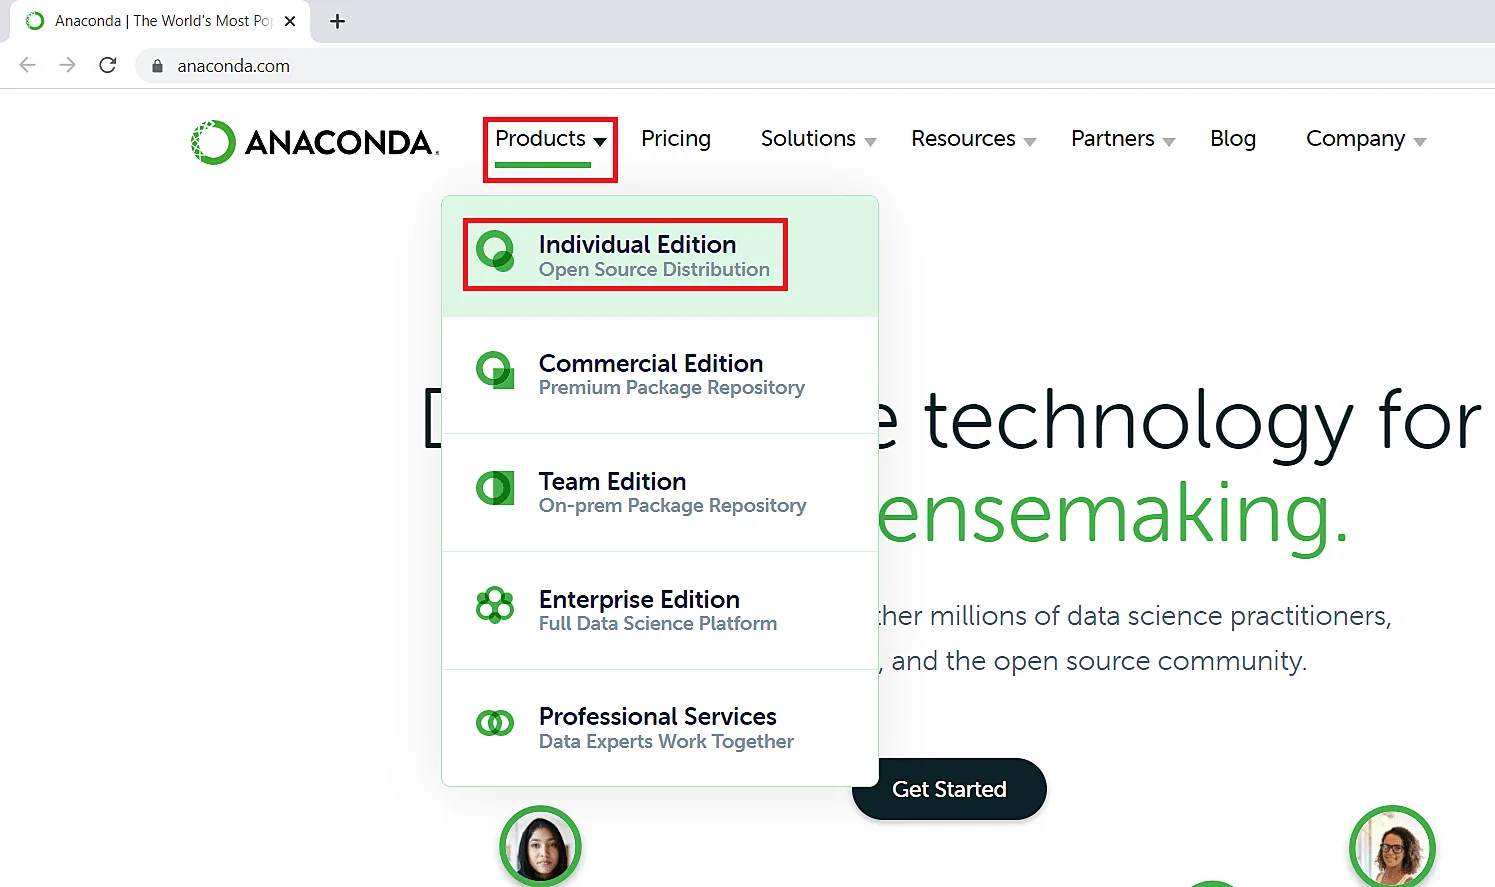This screenshot has height=887, width=1495.
Task: Go back using the browser back arrow
Action: tap(28, 66)
